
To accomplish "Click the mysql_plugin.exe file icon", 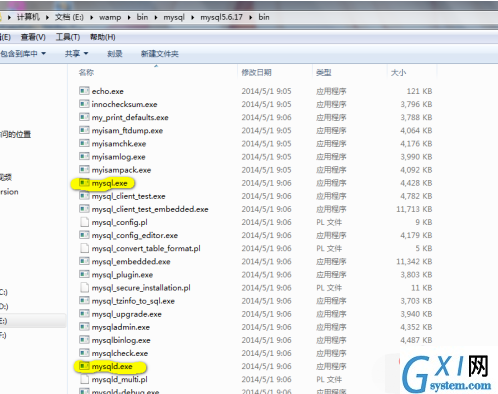I will [x=84, y=274].
